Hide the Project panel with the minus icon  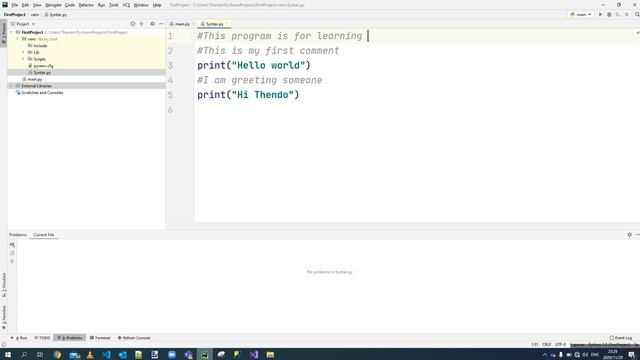(x=161, y=24)
